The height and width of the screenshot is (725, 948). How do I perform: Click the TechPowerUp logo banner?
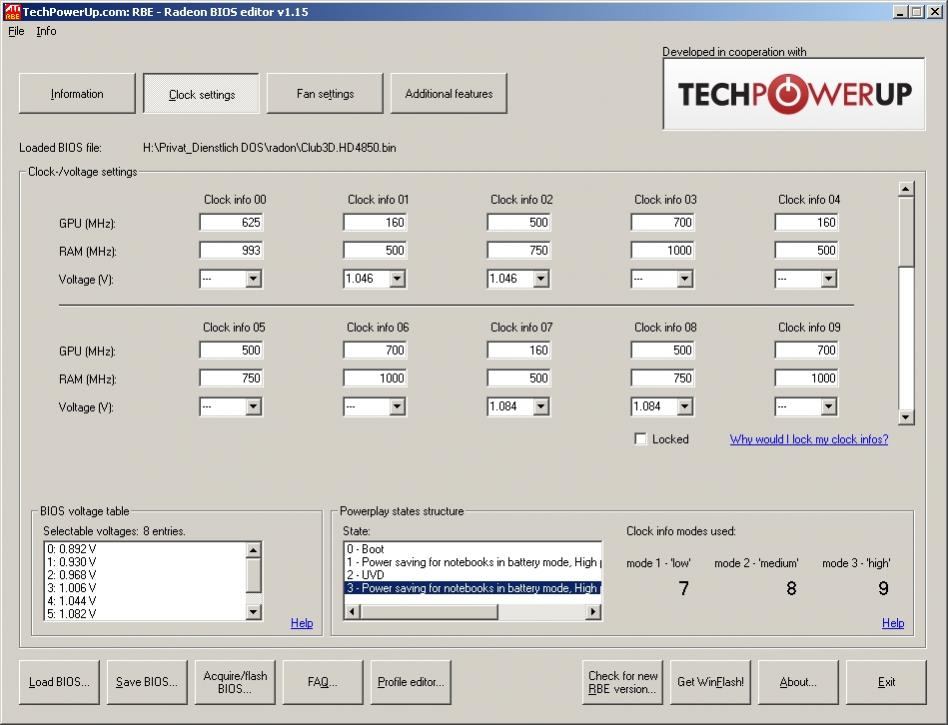coord(794,94)
